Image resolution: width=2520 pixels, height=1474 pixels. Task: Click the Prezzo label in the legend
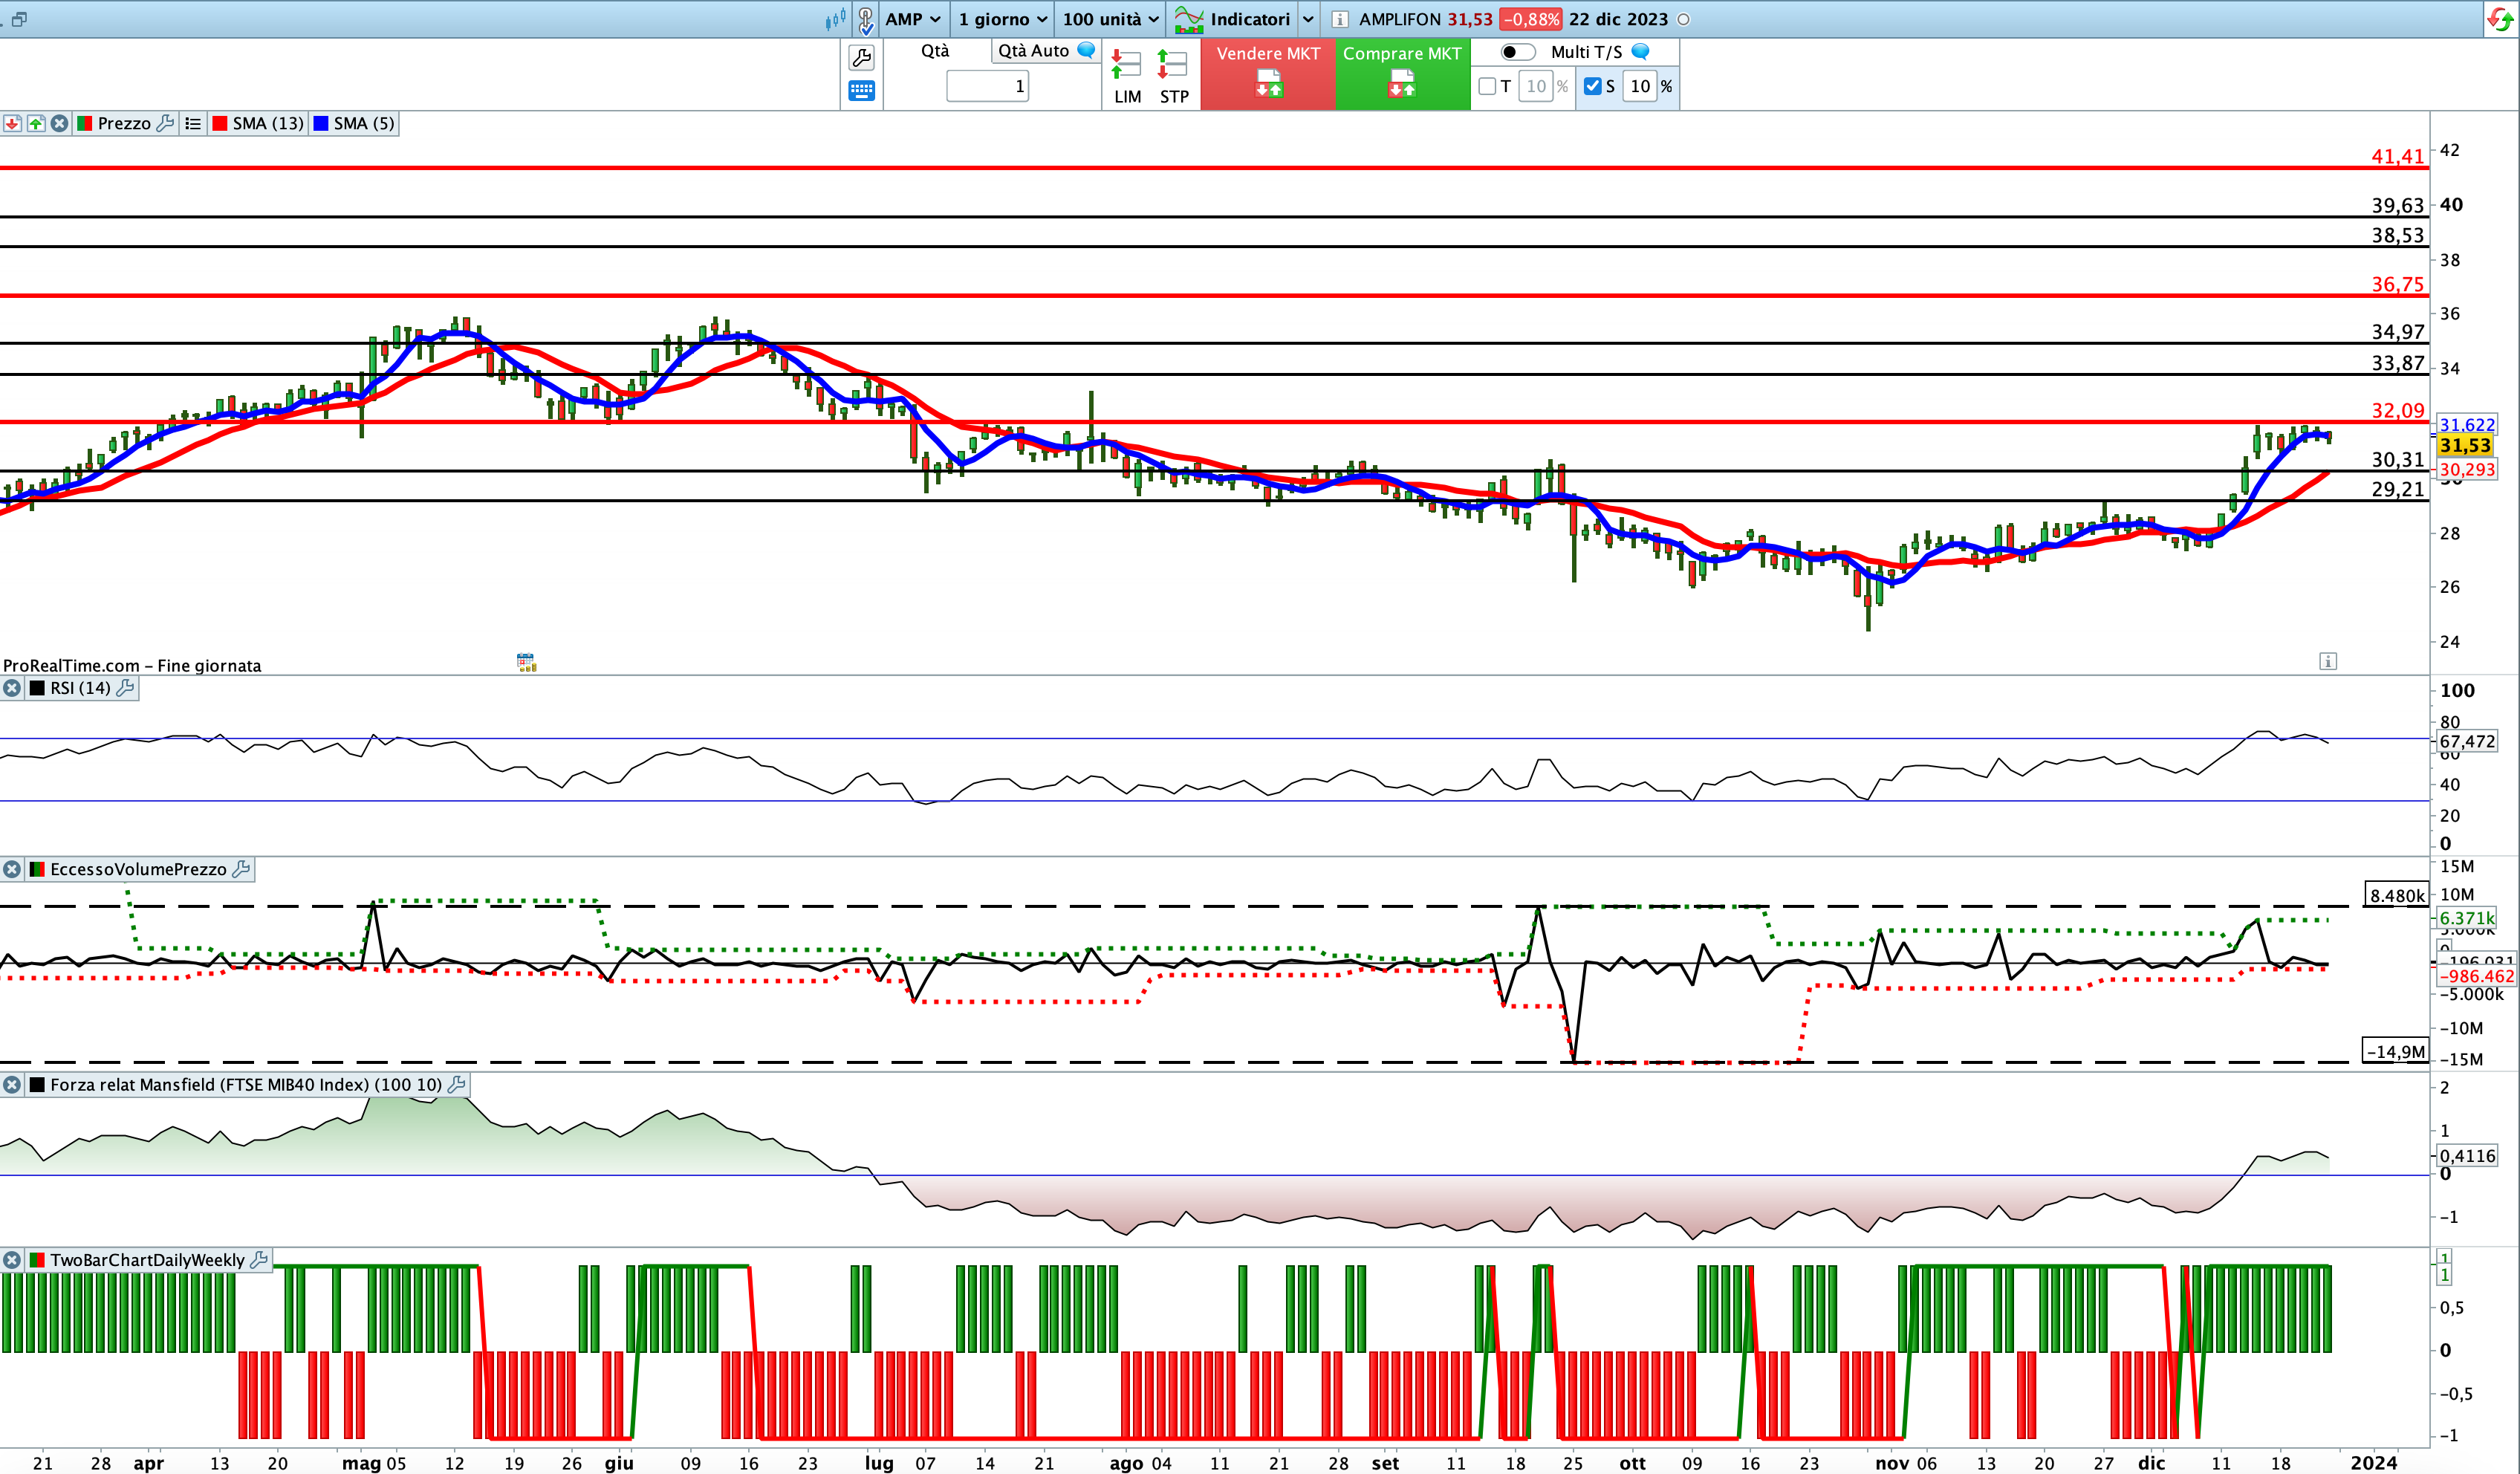click(124, 123)
